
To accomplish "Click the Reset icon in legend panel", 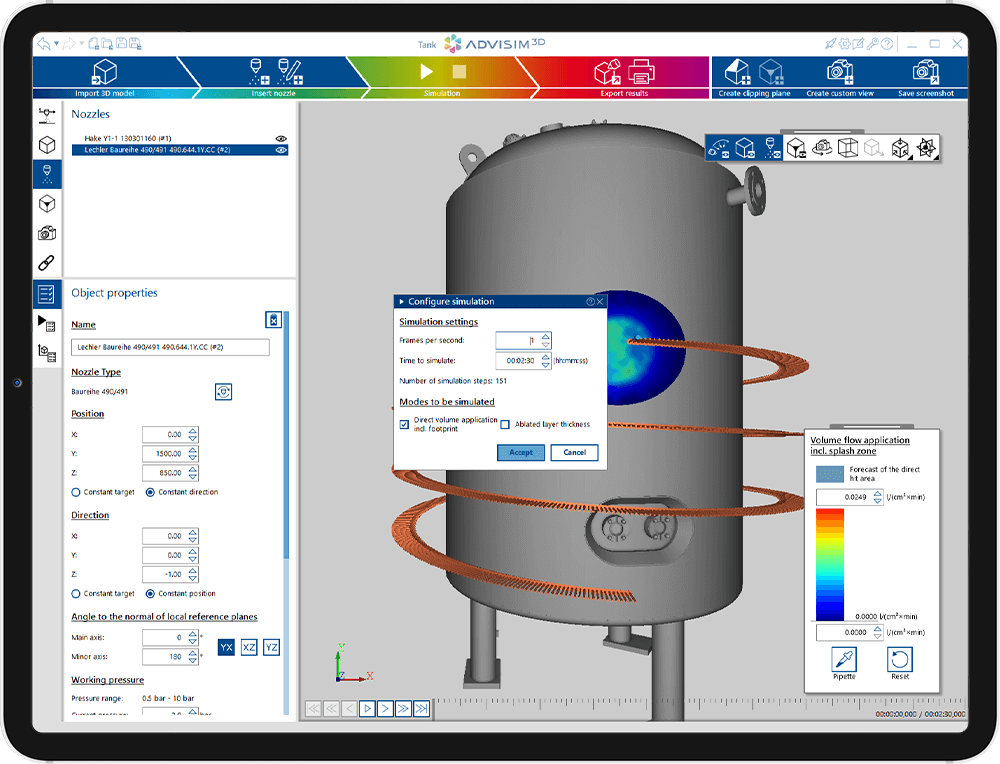I will pyautogui.click(x=899, y=659).
